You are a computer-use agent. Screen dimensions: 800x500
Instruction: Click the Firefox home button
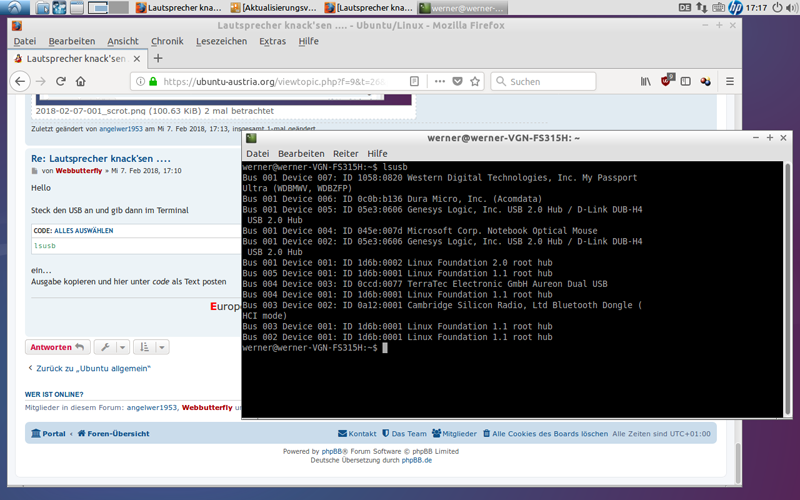point(81,82)
